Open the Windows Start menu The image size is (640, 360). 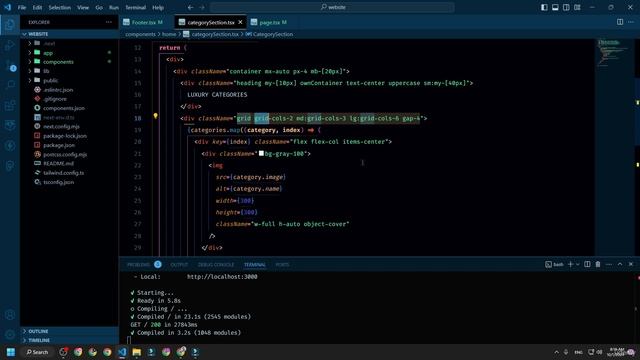click(x=11, y=352)
